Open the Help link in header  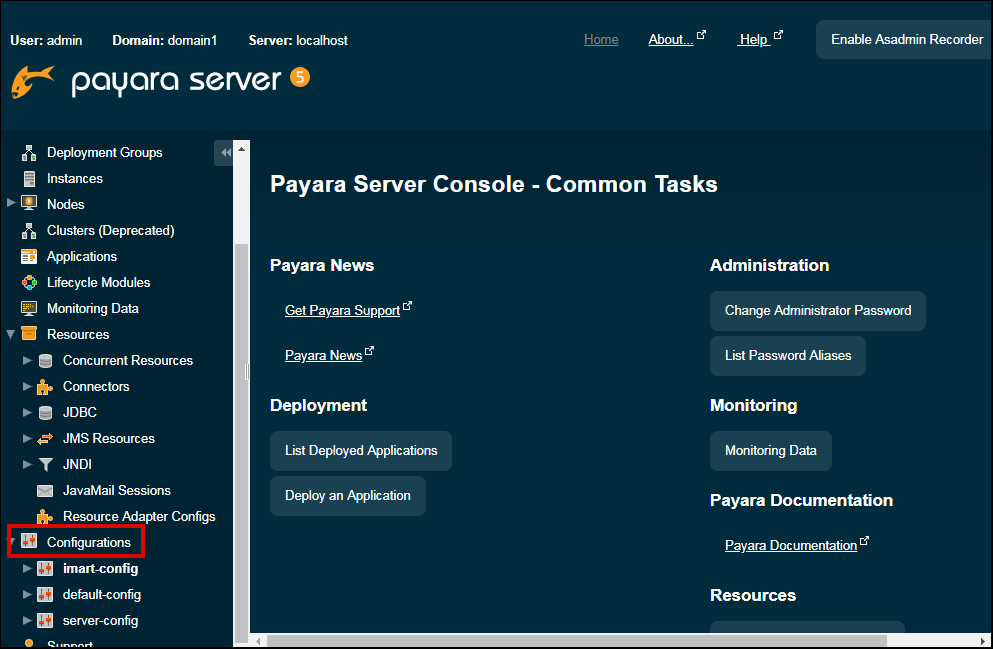point(754,40)
